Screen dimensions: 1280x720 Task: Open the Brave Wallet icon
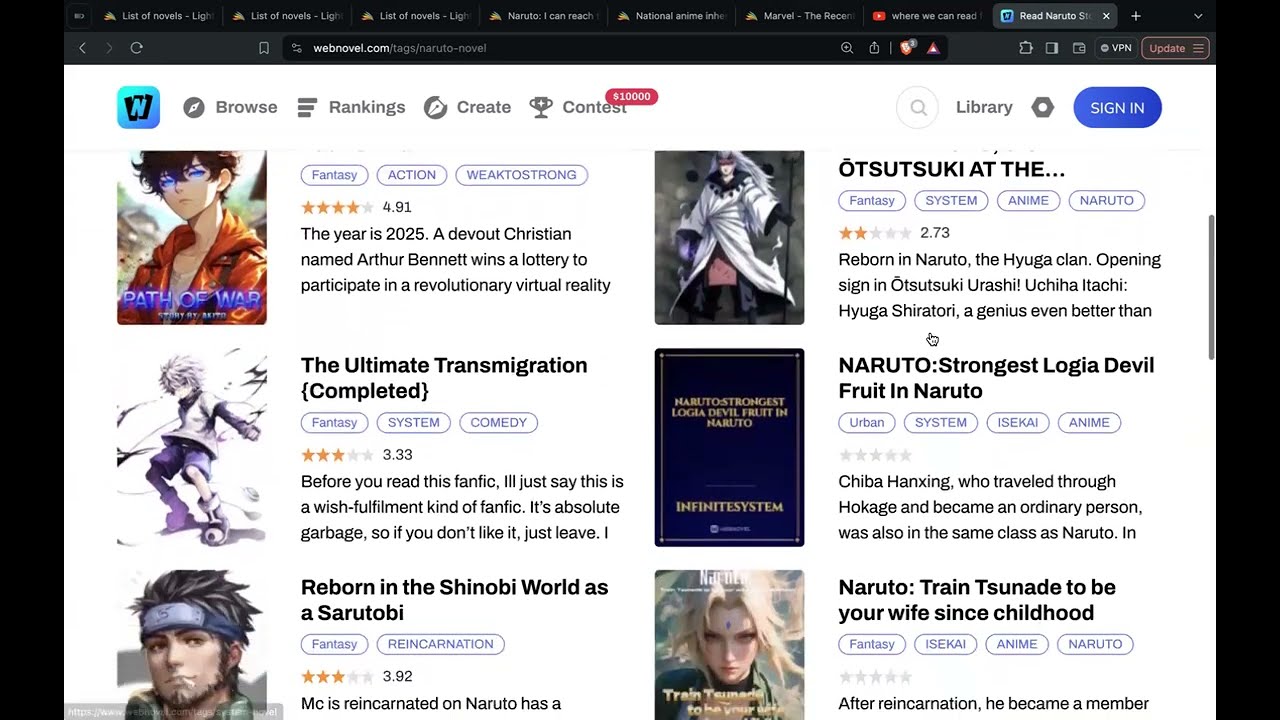coord(1079,48)
